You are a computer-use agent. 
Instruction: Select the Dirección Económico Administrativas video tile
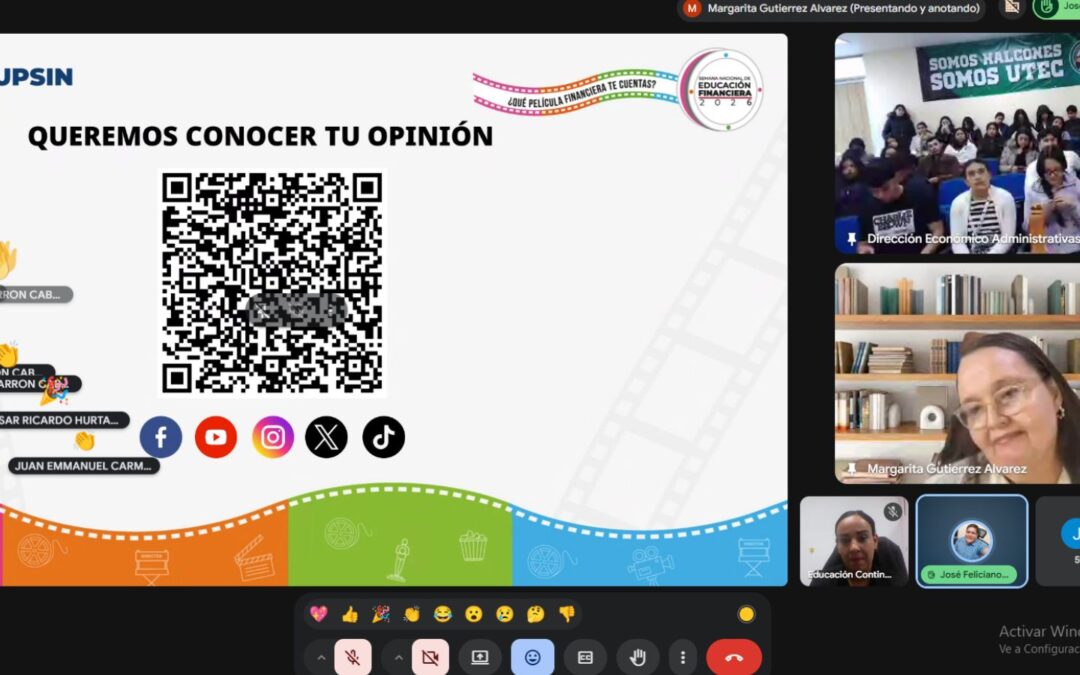957,143
